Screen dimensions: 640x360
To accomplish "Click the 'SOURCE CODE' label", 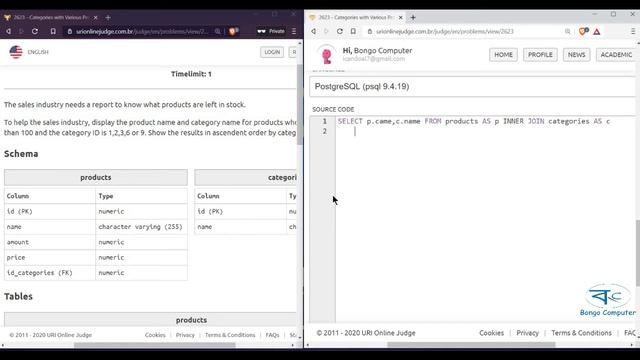I will 333,109.
